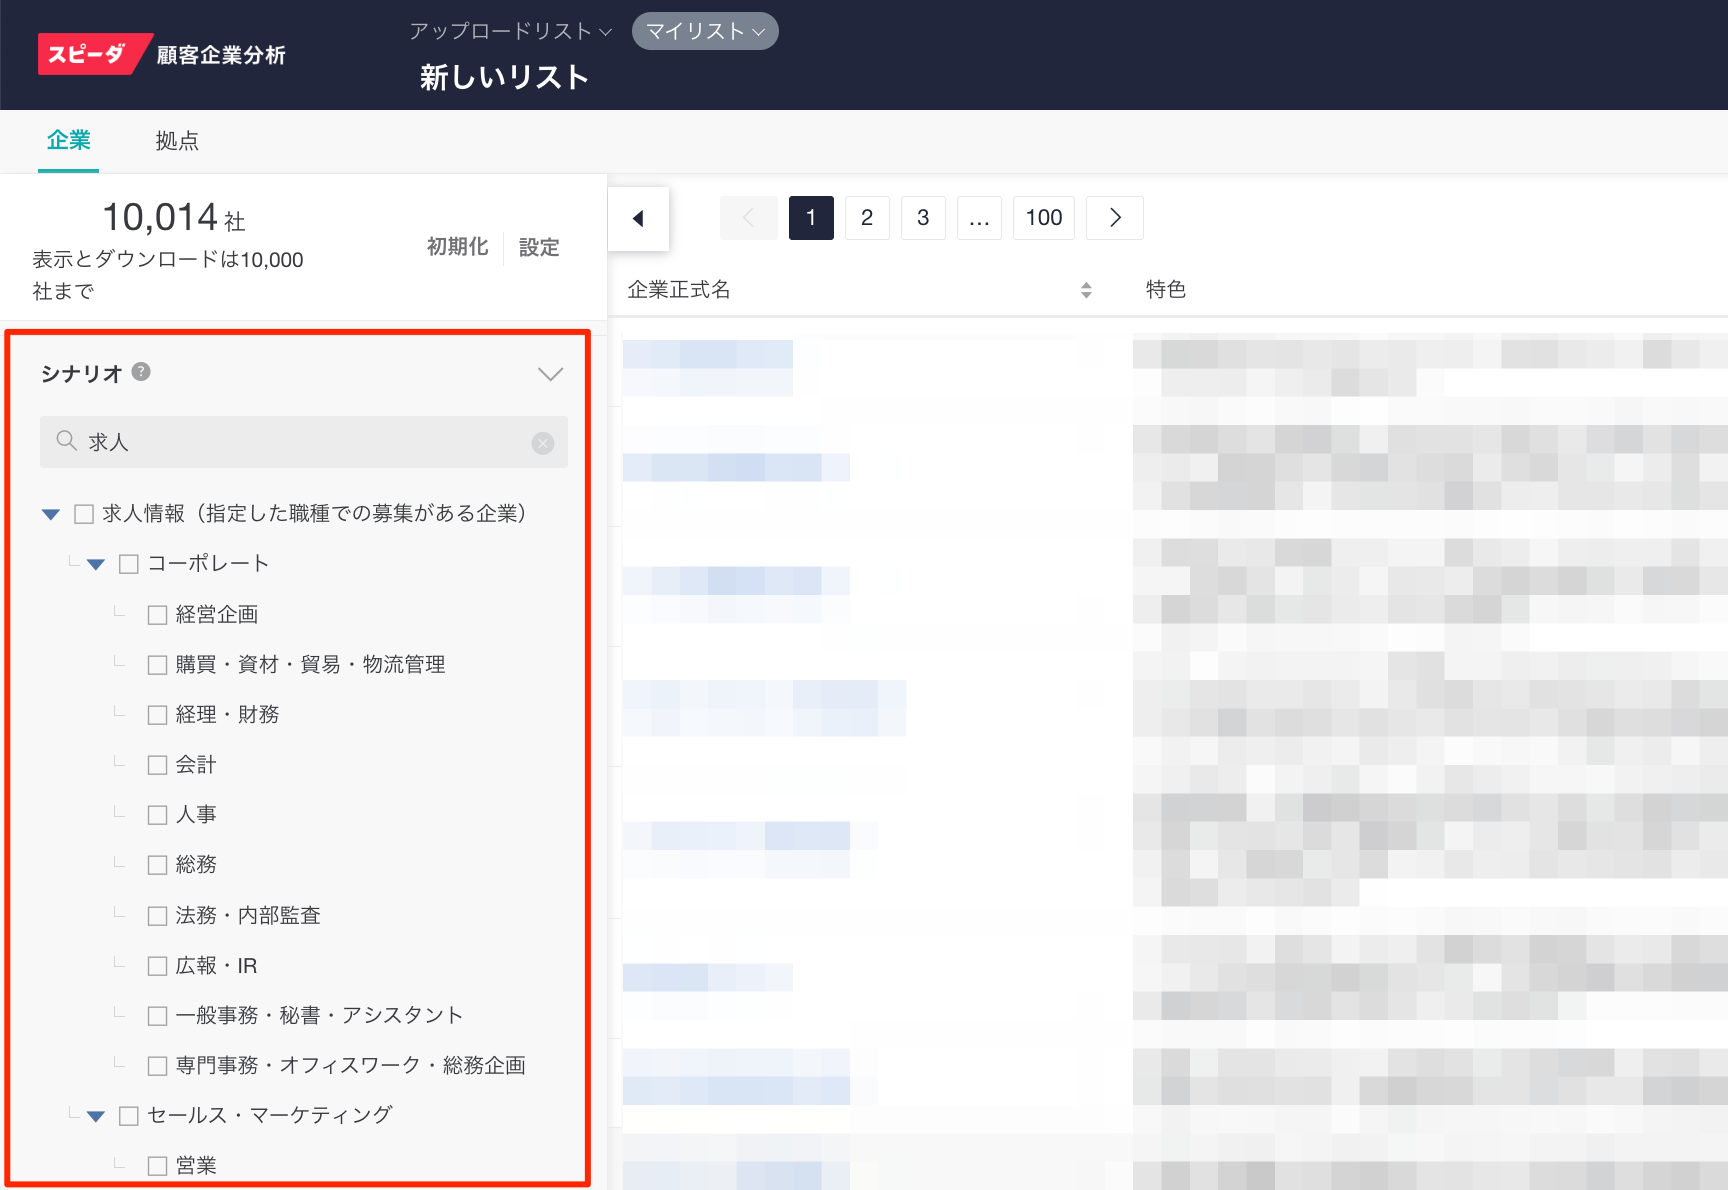Enable the 広報・IR checkbox
The width and height of the screenshot is (1728, 1190).
point(157,966)
